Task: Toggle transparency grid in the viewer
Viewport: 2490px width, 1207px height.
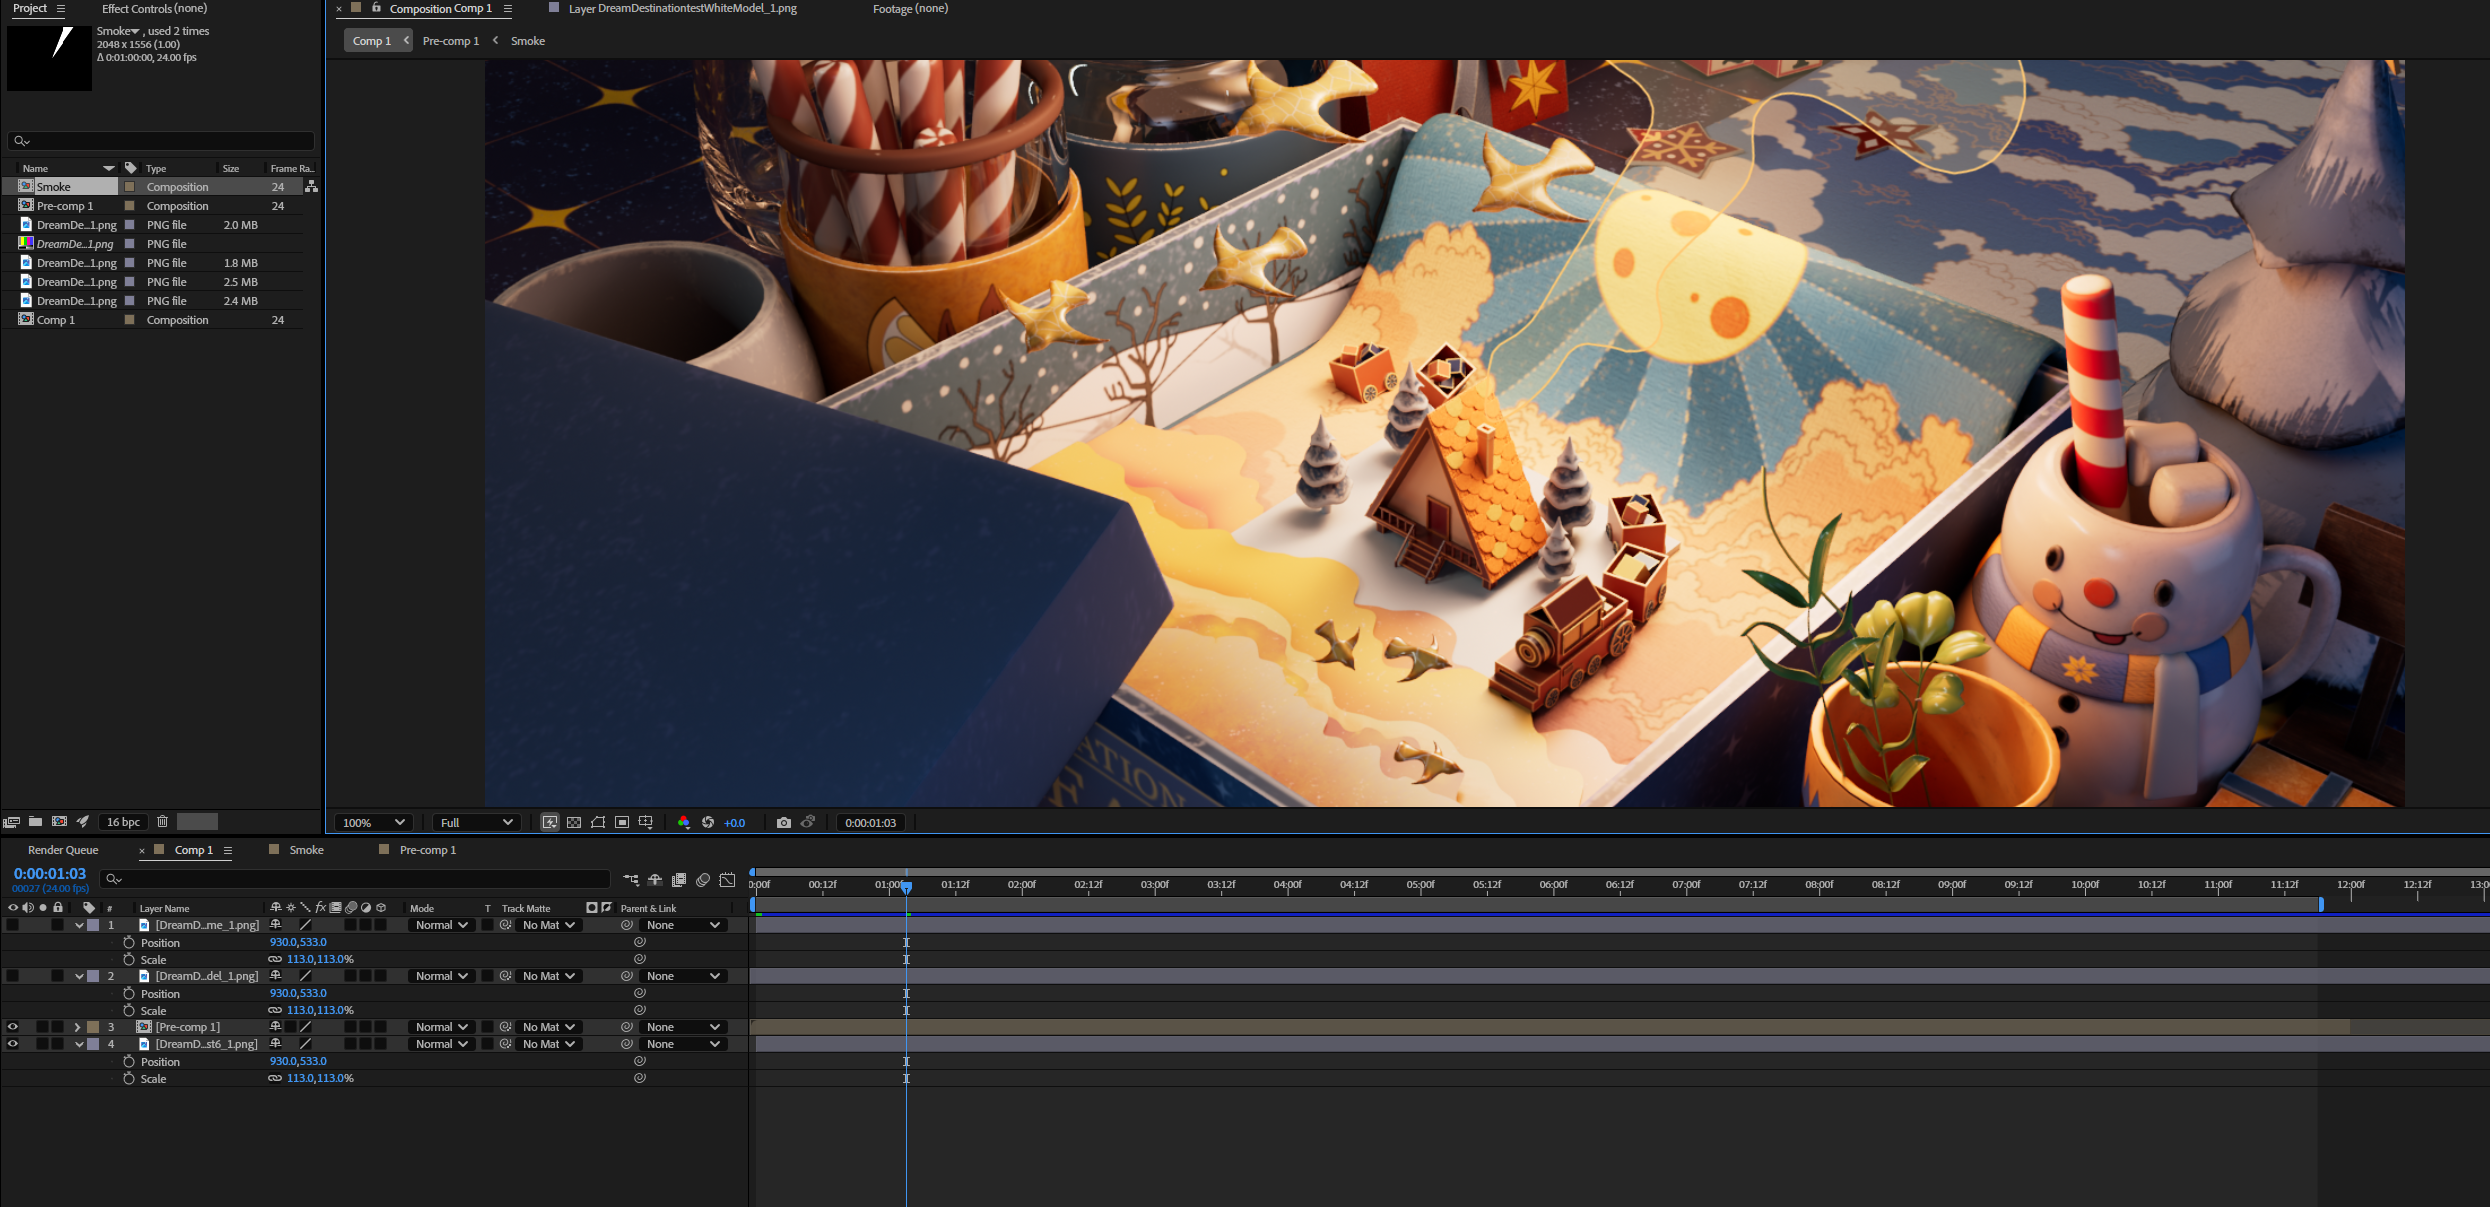Action: point(574,823)
